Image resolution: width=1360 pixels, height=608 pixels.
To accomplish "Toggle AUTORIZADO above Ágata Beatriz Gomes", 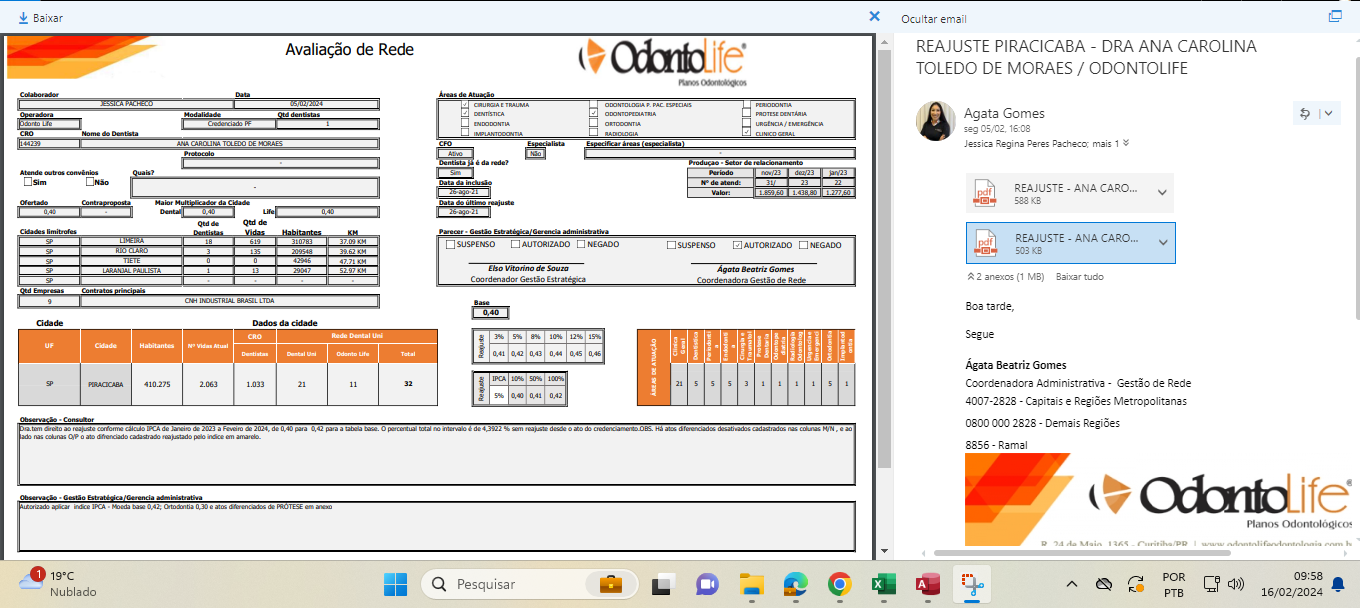I will 737,245.
